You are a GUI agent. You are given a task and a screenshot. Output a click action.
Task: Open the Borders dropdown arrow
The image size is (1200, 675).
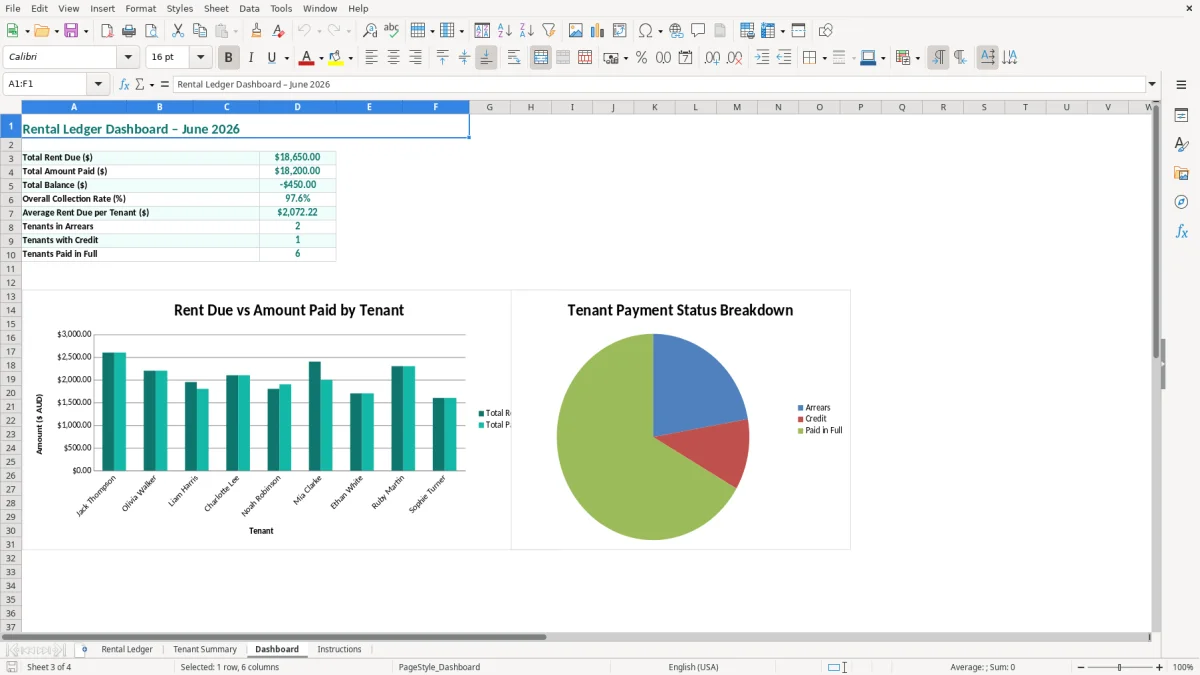coord(823,59)
